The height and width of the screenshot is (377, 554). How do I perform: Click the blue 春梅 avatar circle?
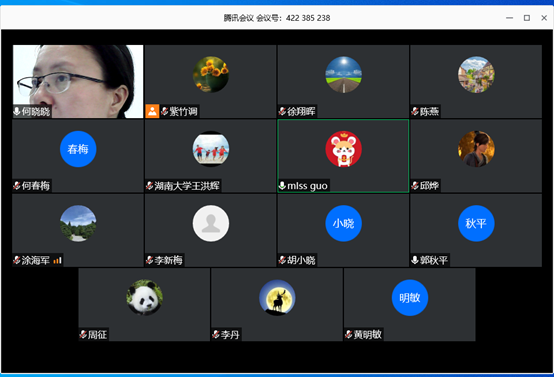[x=78, y=149]
